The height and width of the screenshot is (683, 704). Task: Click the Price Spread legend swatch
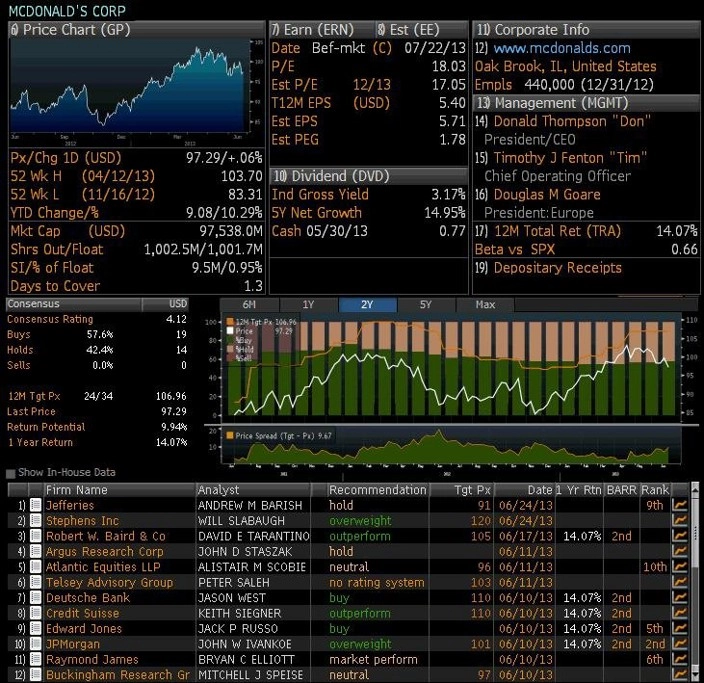click(x=230, y=436)
